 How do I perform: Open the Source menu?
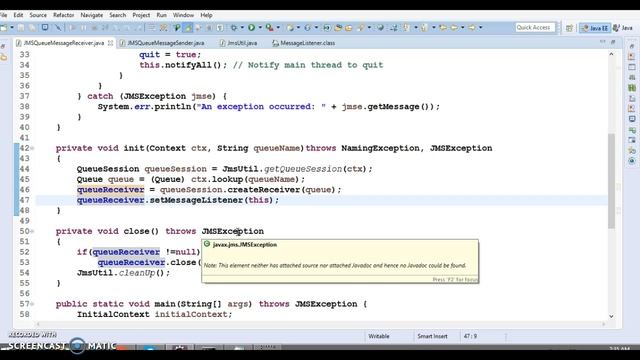(x=38, y=15)
